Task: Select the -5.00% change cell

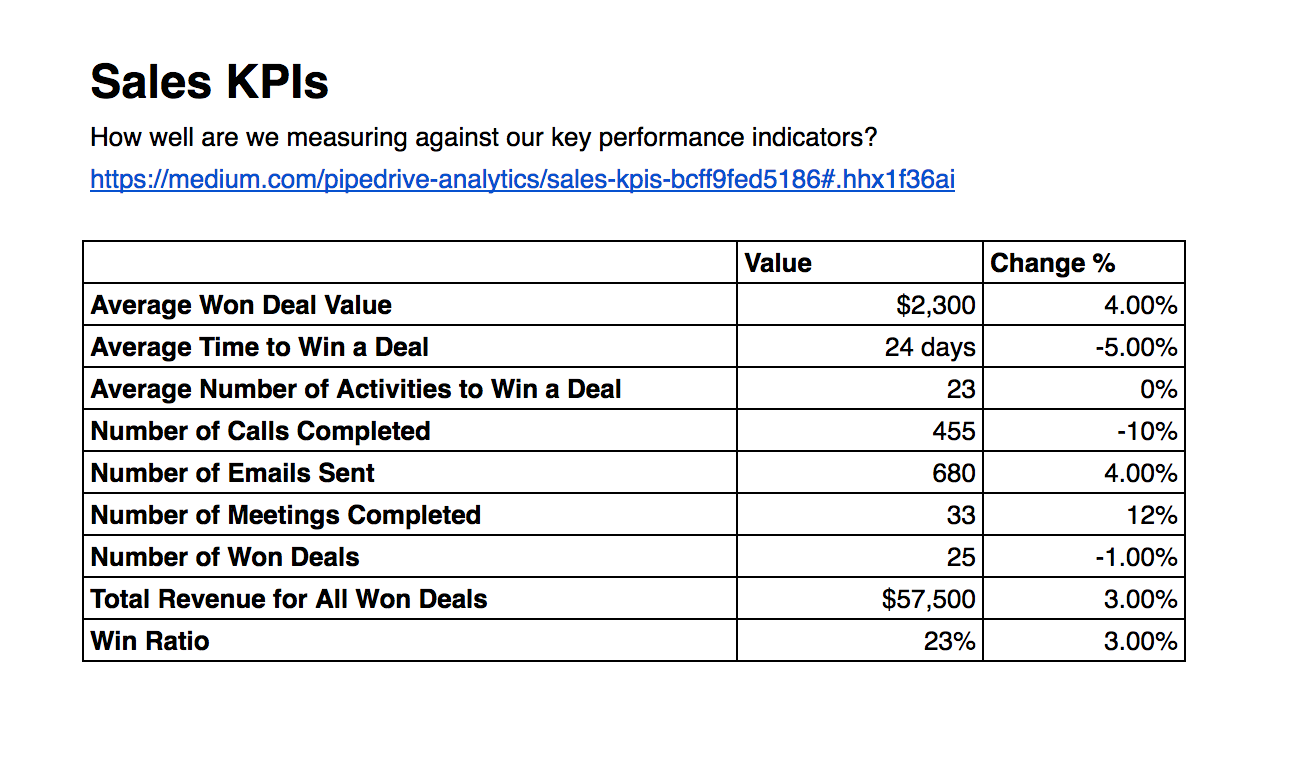Action: [x=1084, y=346]
